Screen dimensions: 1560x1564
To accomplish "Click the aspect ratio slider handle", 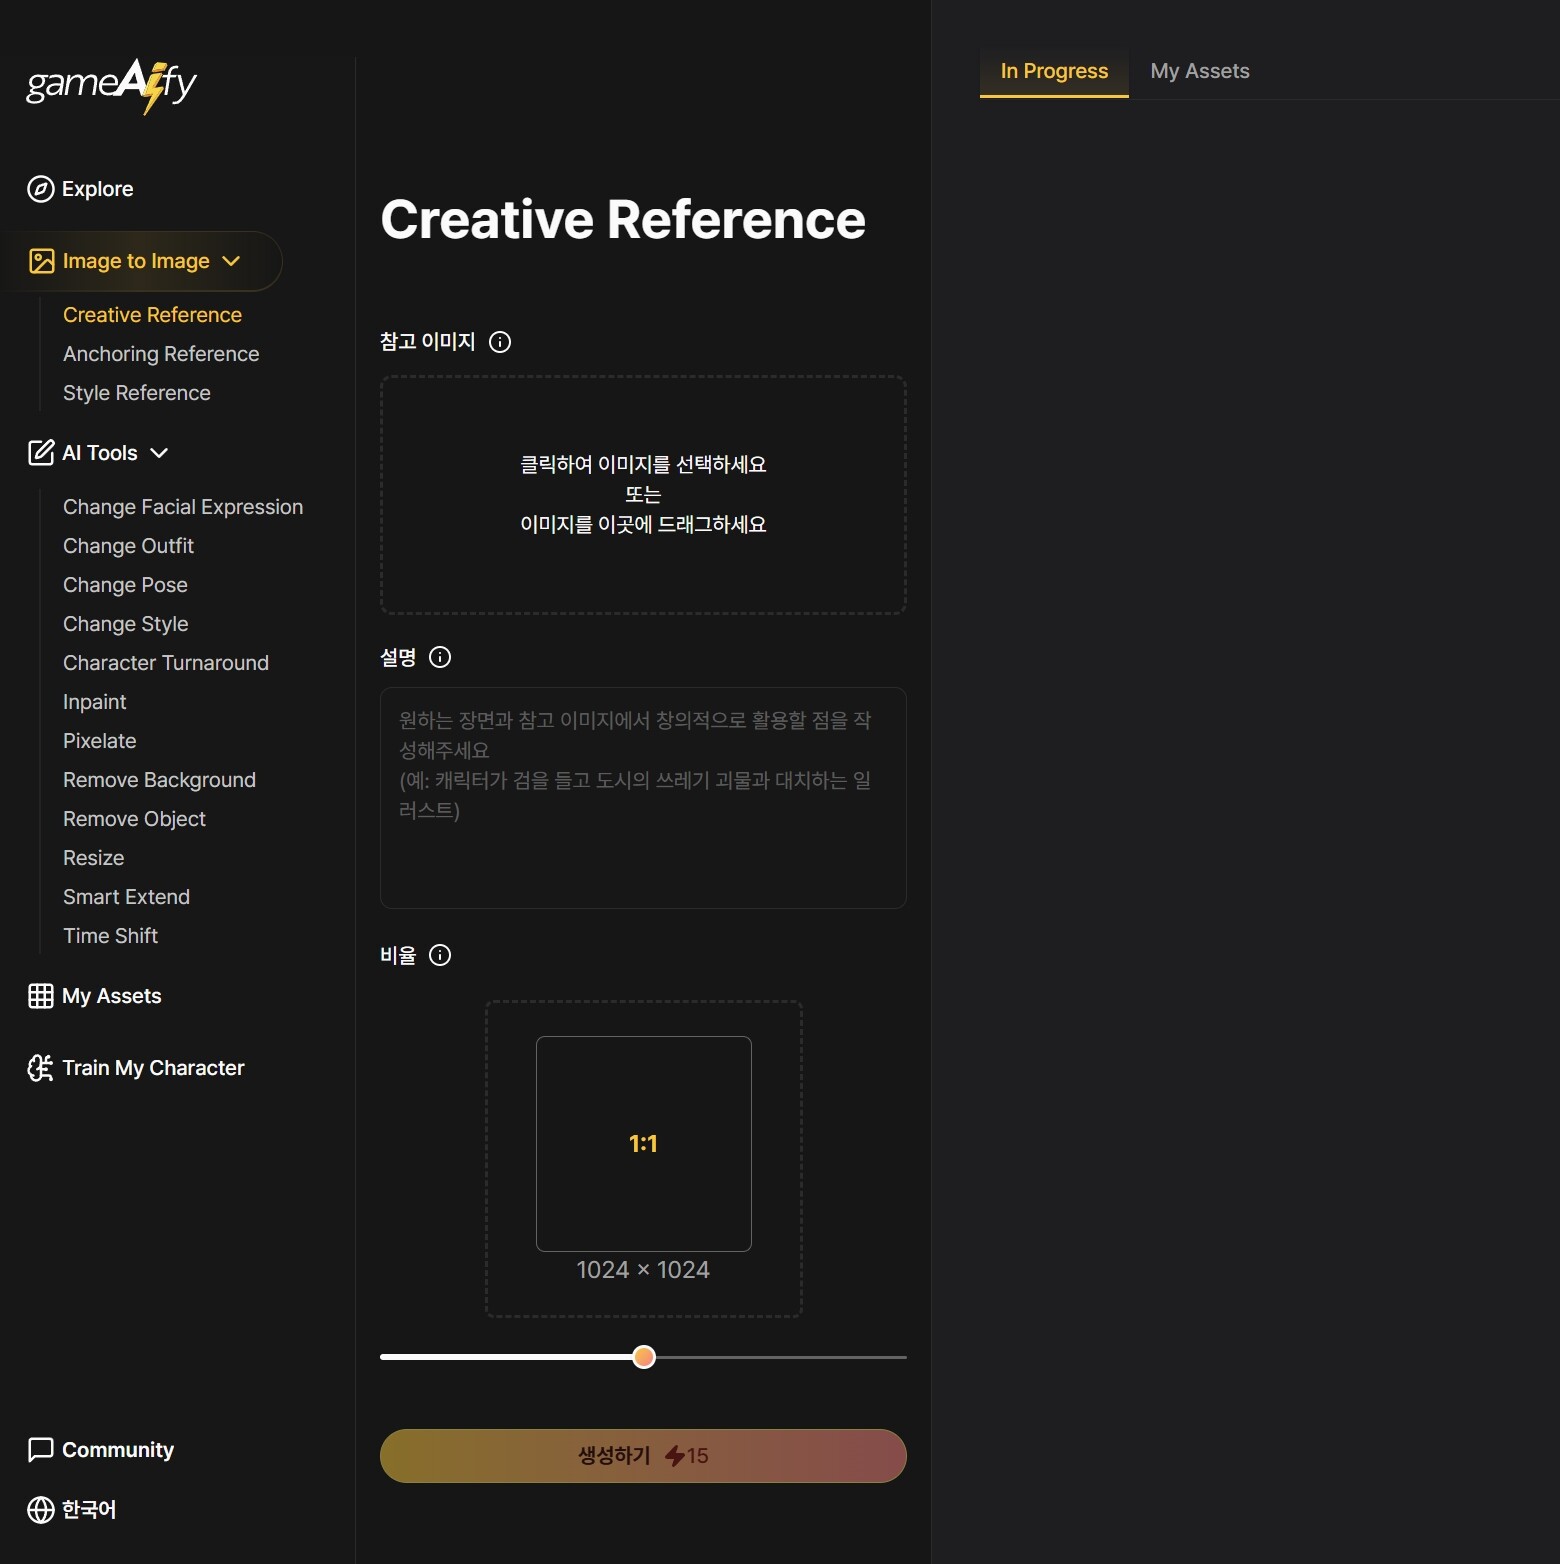I will tap(644, 1357).
